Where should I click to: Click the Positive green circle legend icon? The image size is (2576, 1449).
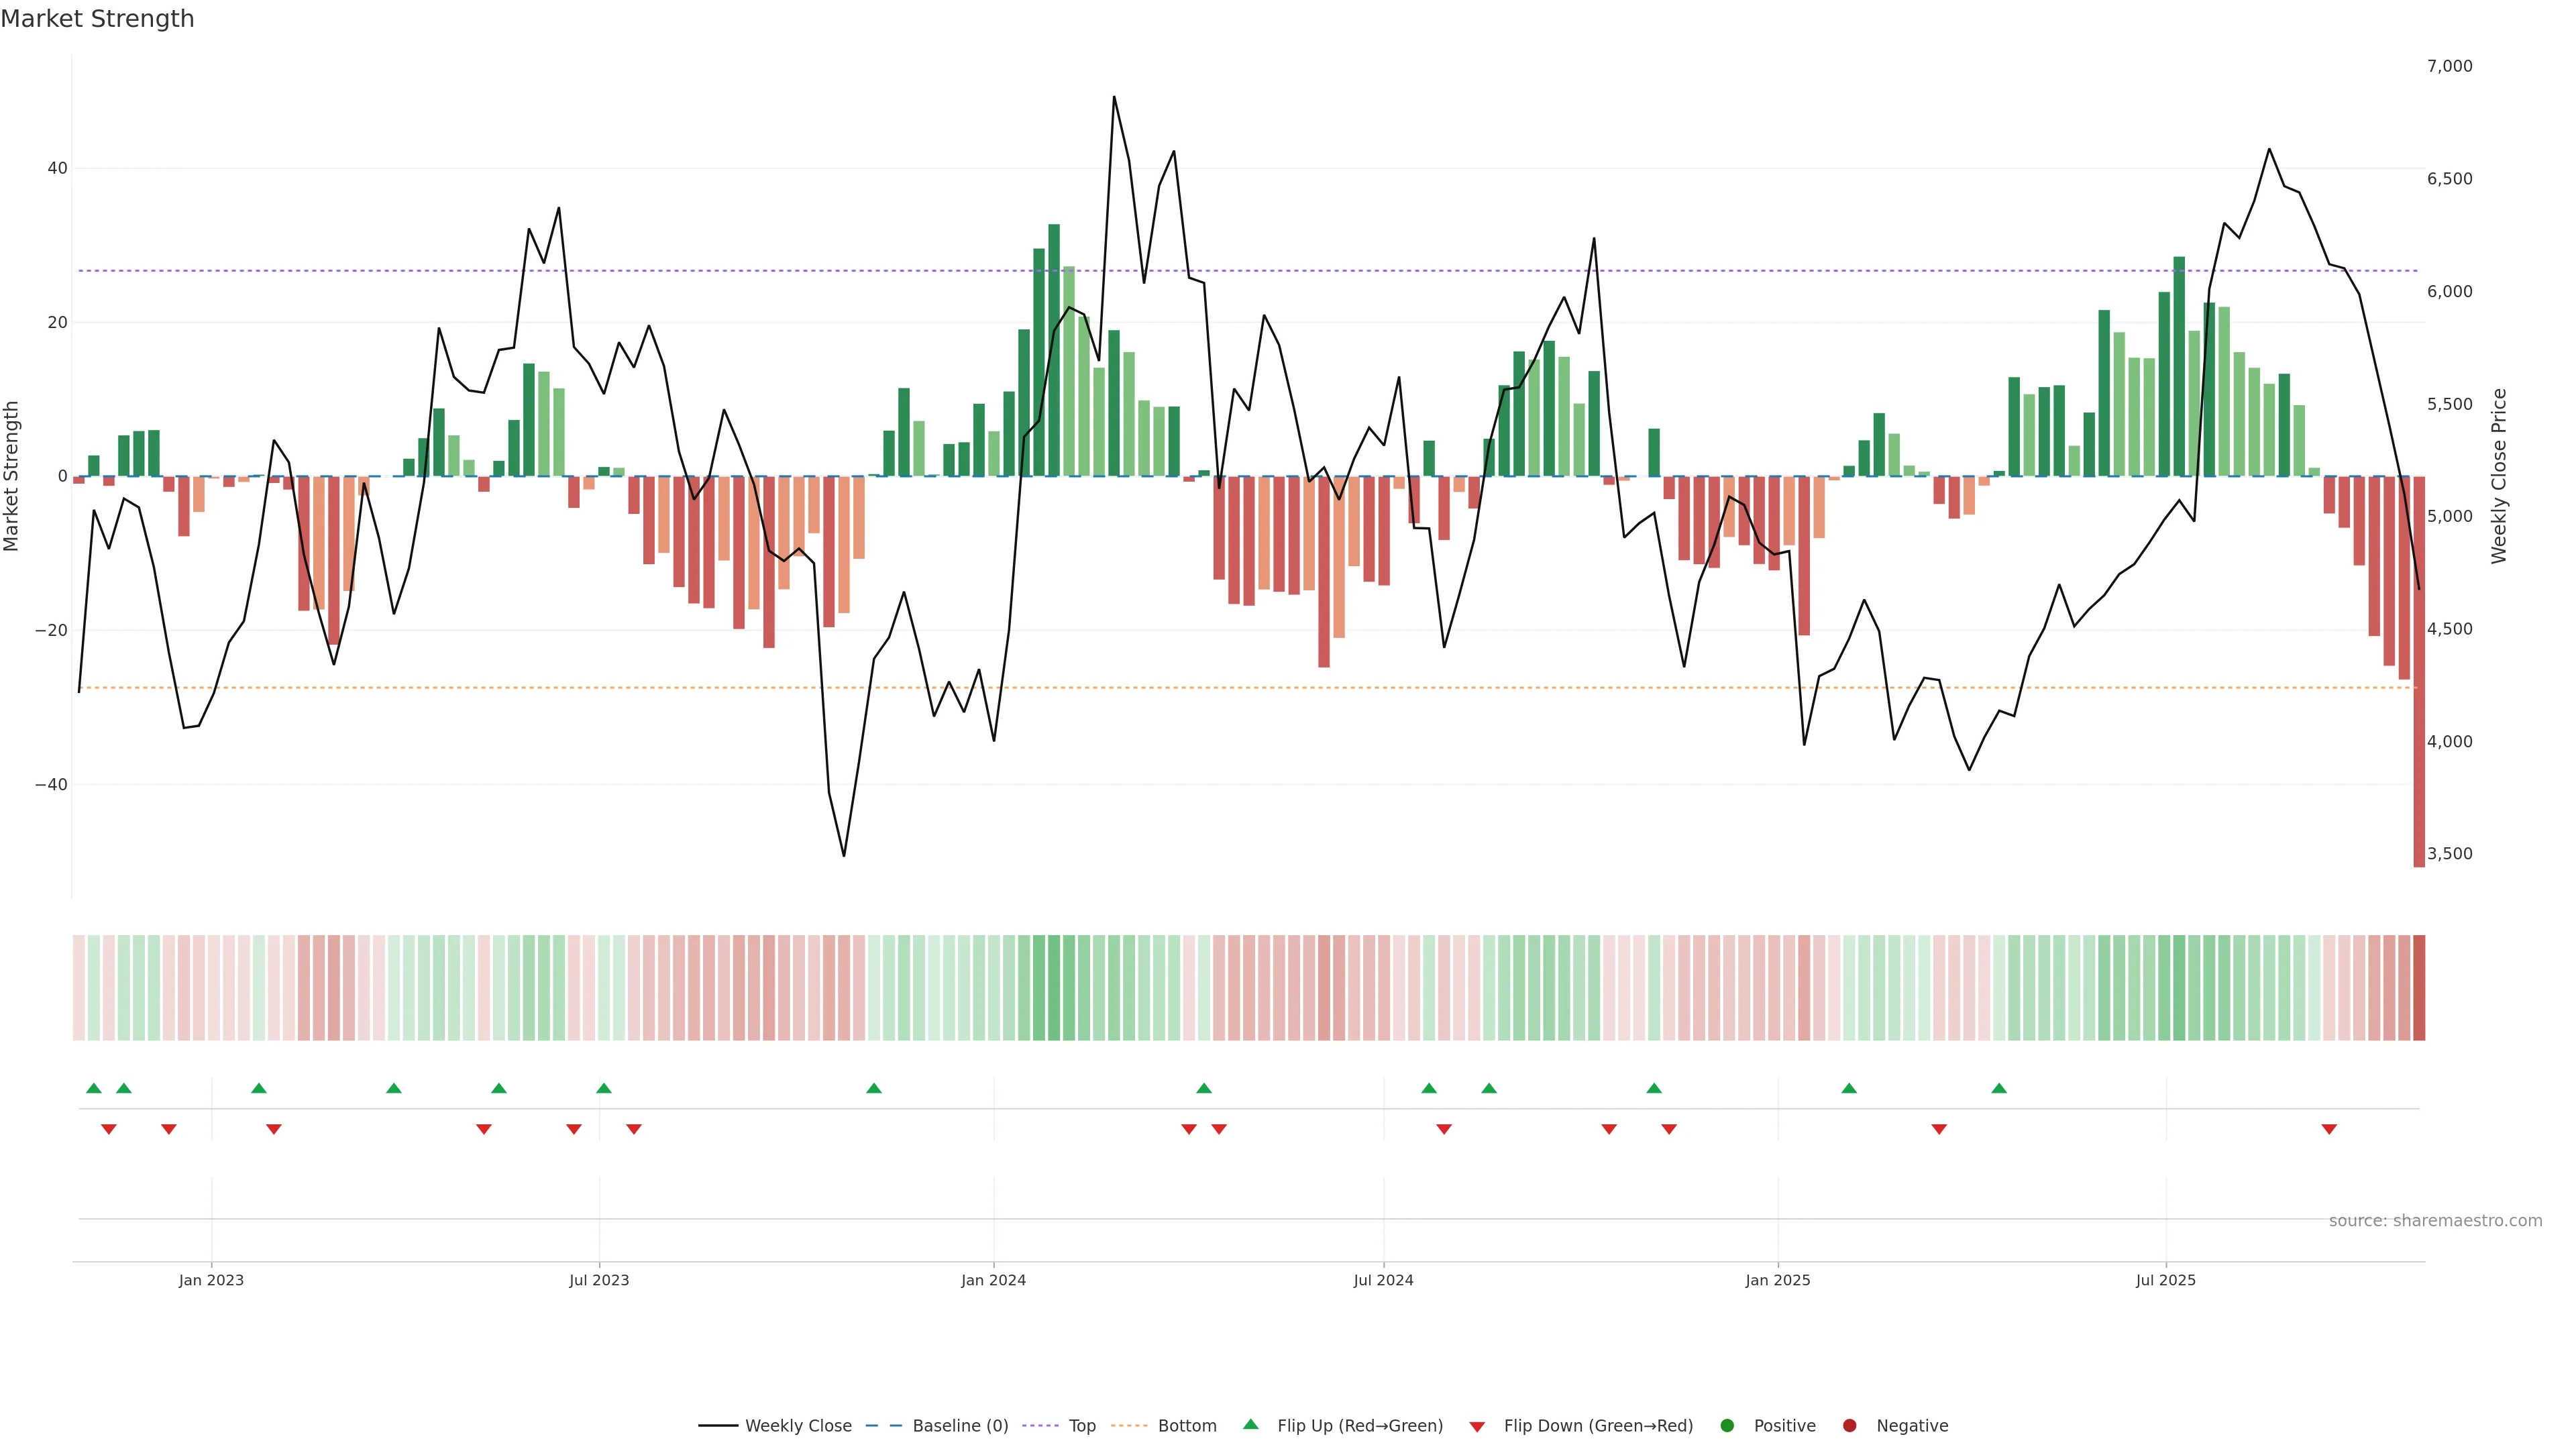pyautogui.click(x=1727, y=1426)
